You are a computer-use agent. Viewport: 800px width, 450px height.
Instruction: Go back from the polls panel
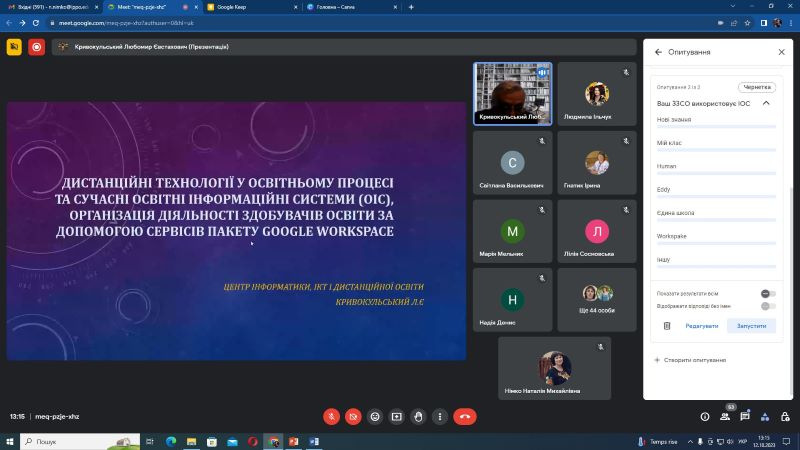pyautogui.click(x=658, y=52)
